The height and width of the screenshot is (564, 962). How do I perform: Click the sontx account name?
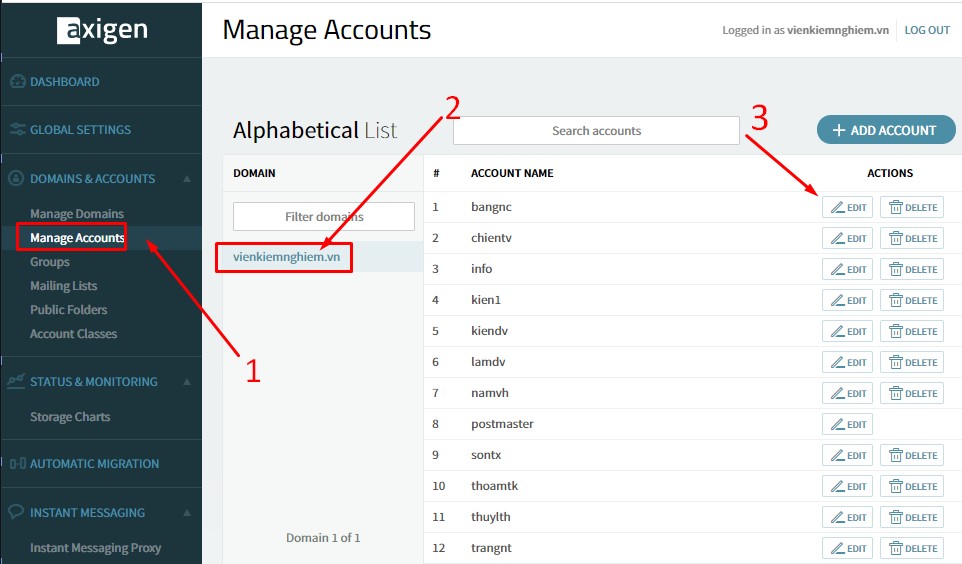click(x=486, y=455)
